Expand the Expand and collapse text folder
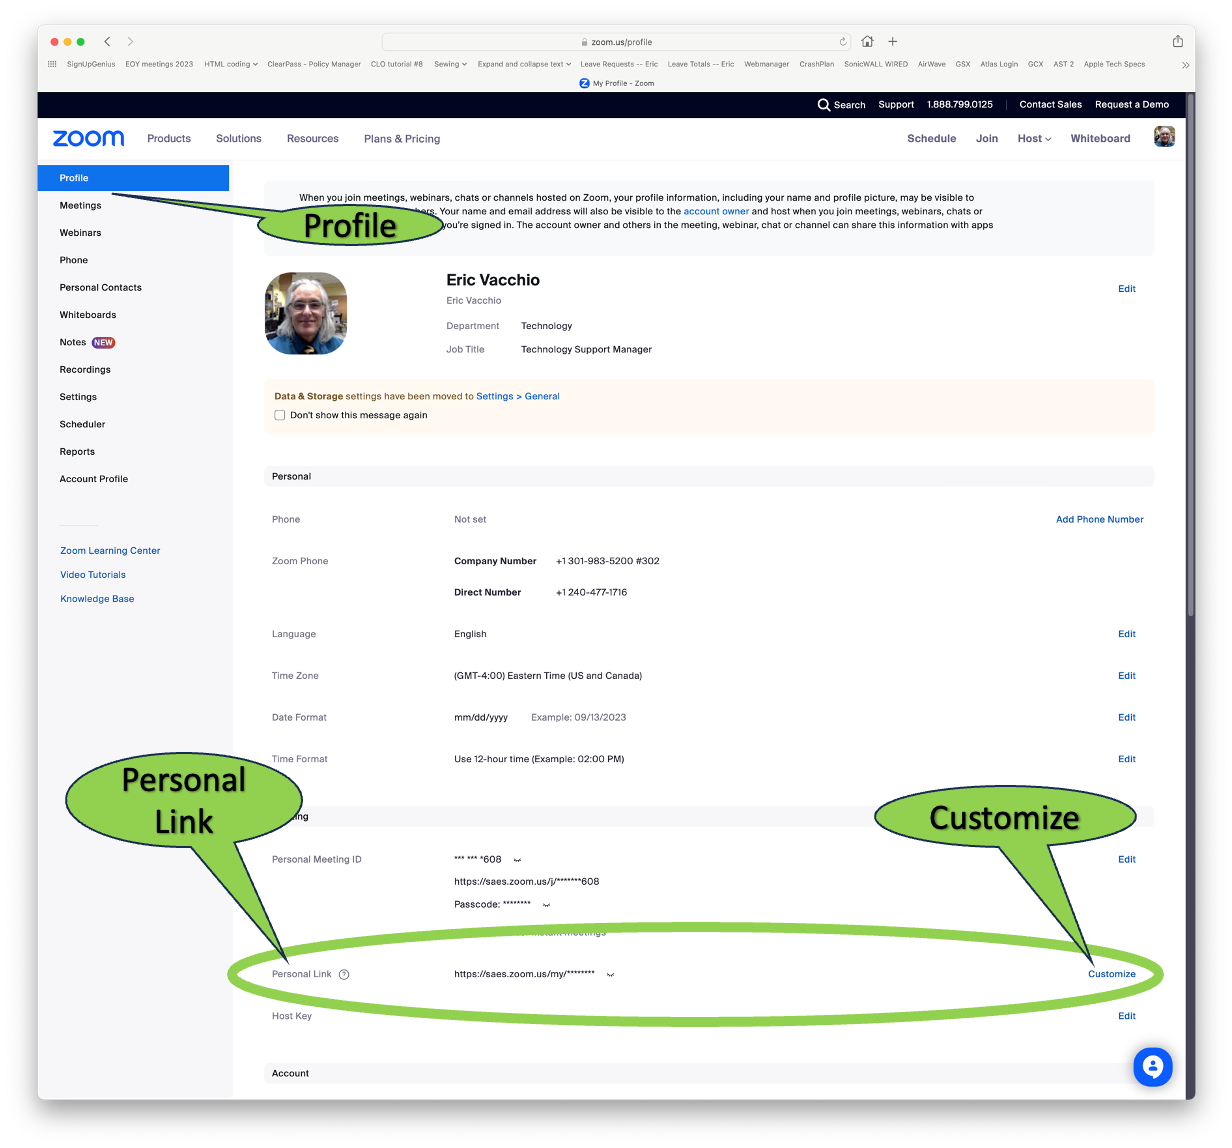The width and height of the screenshot is (1232, 1148). click(x=524, y=64)
